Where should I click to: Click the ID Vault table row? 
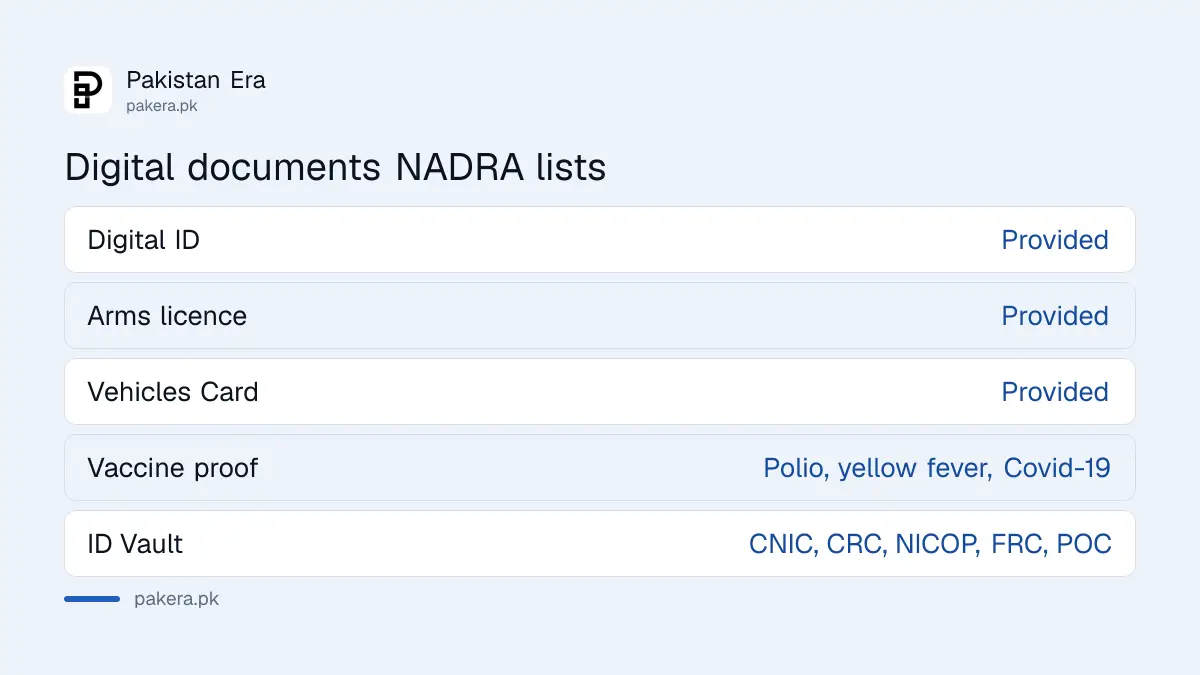[600, 544]
